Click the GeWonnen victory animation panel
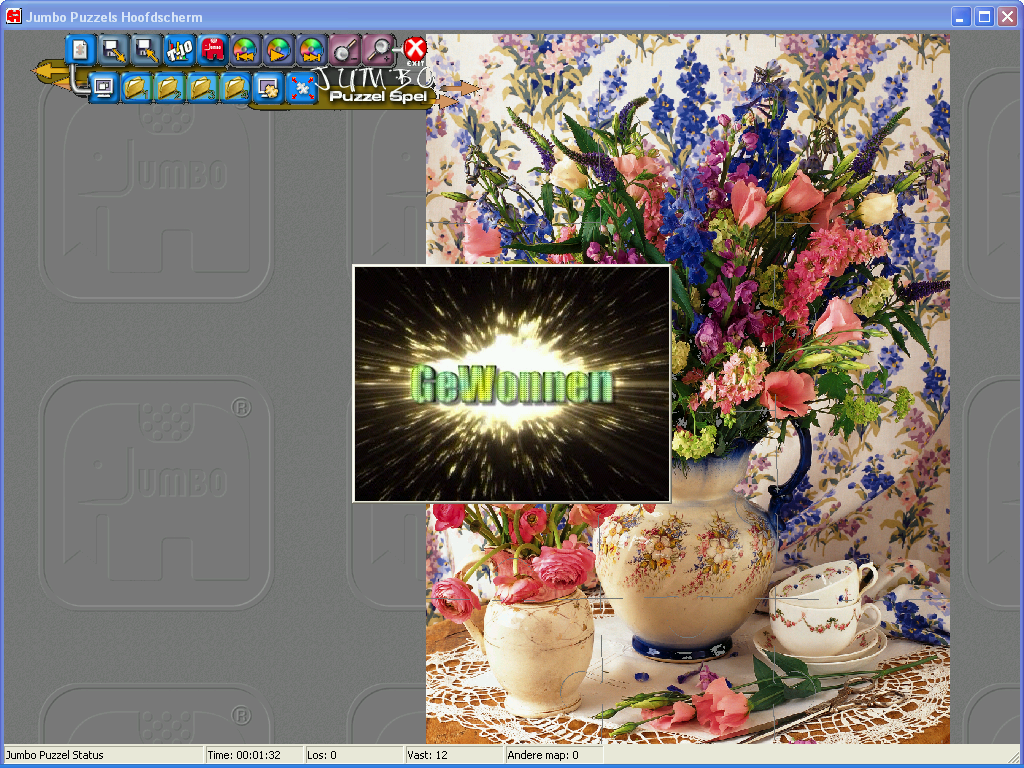Viewport: 1024px width, 768px height. [x=512, y=383]
